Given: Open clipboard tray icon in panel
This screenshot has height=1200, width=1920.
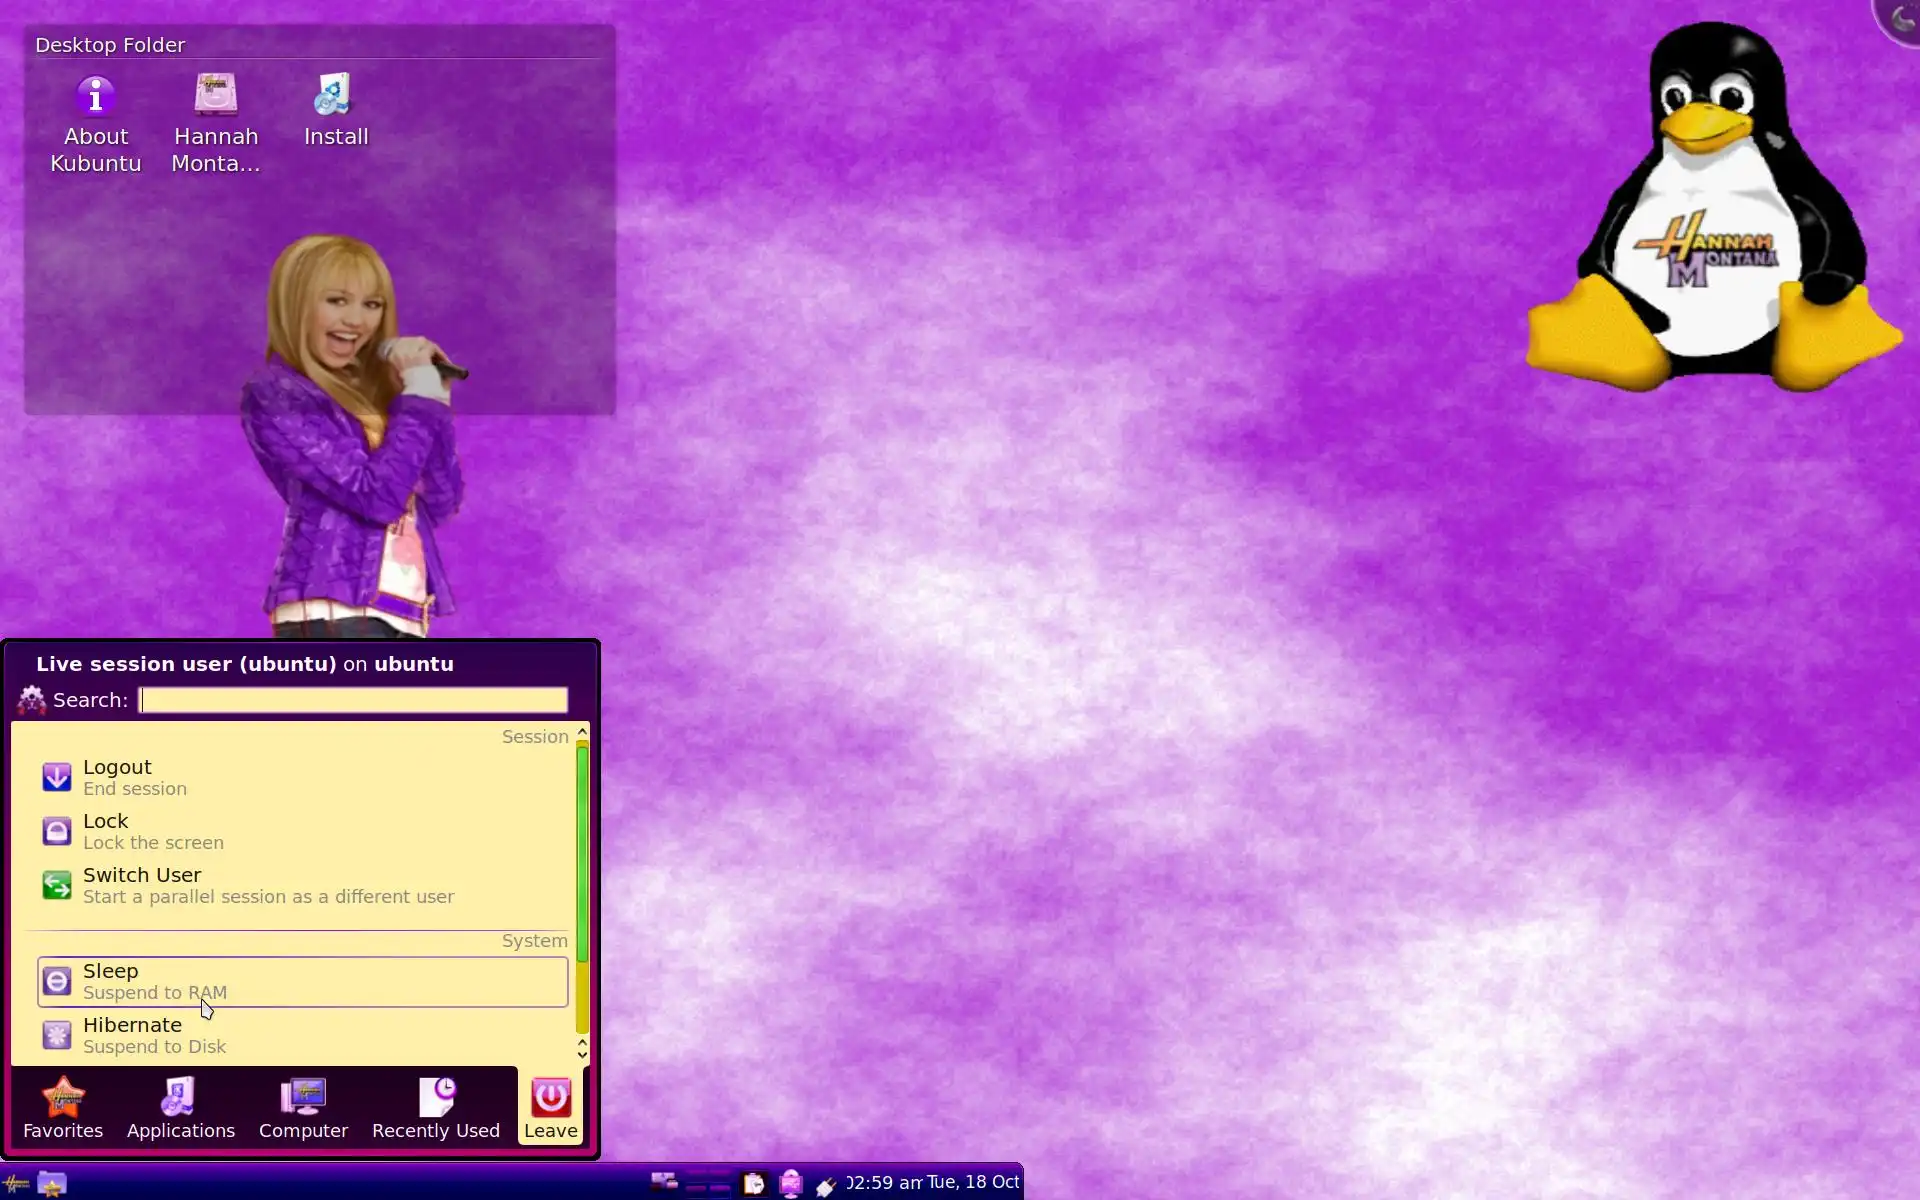Looking at the screenshot, I should tap(754, 1184).
